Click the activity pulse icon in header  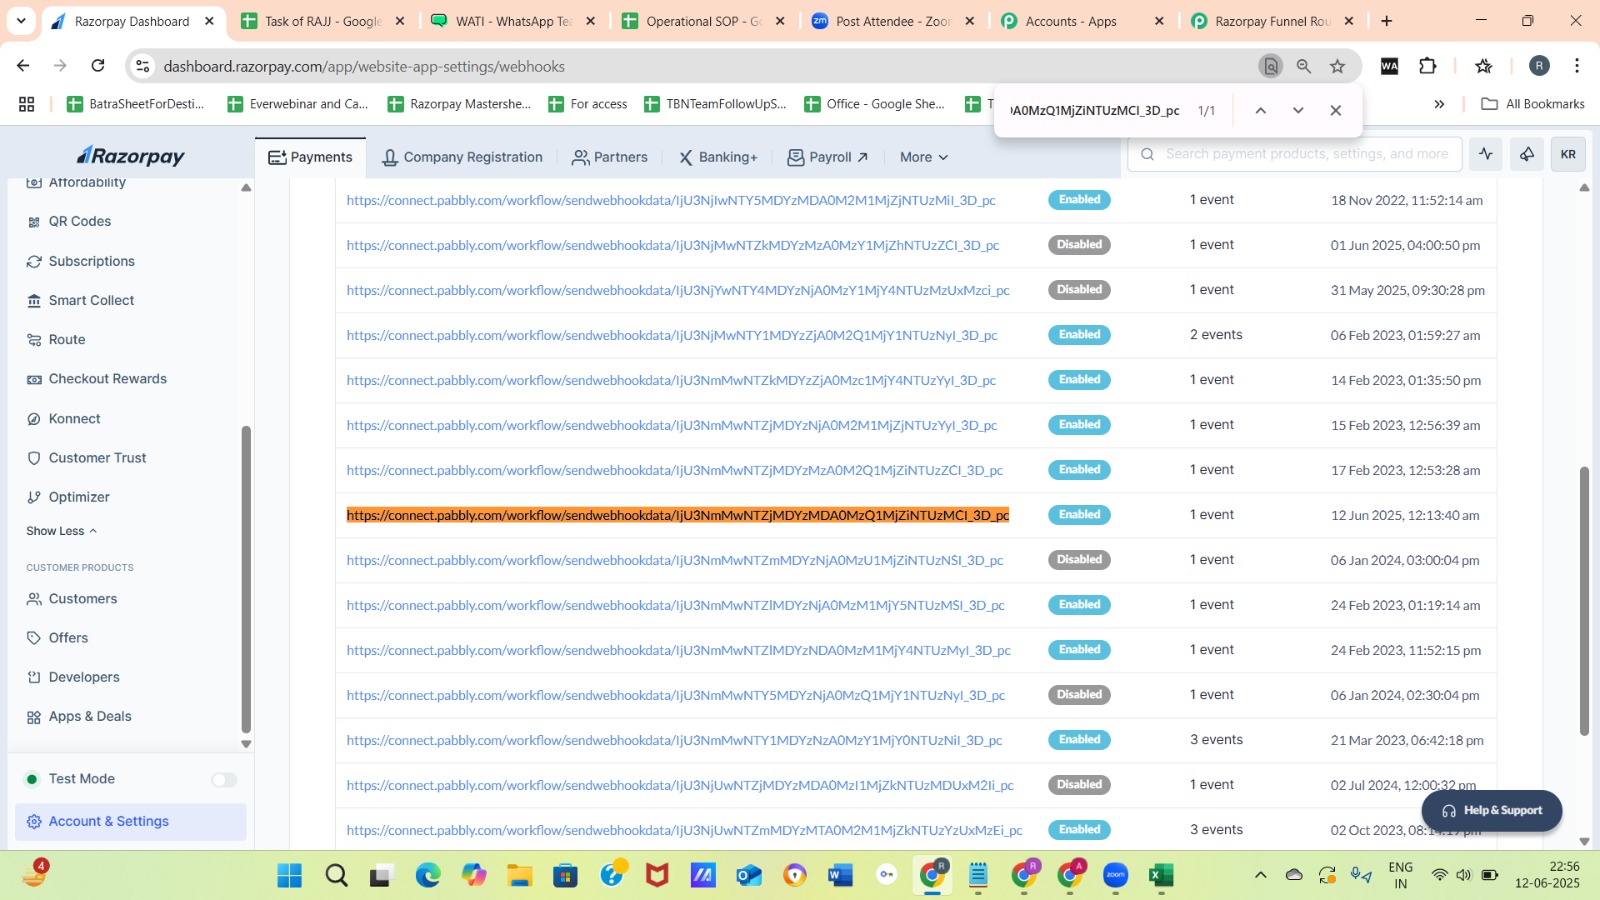click(1486, 154)
